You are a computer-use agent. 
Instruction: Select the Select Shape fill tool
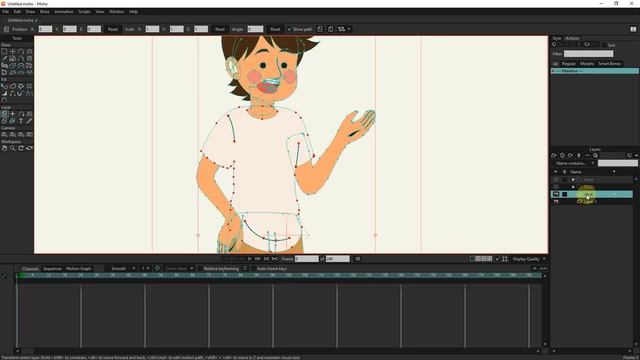[4, 86]
